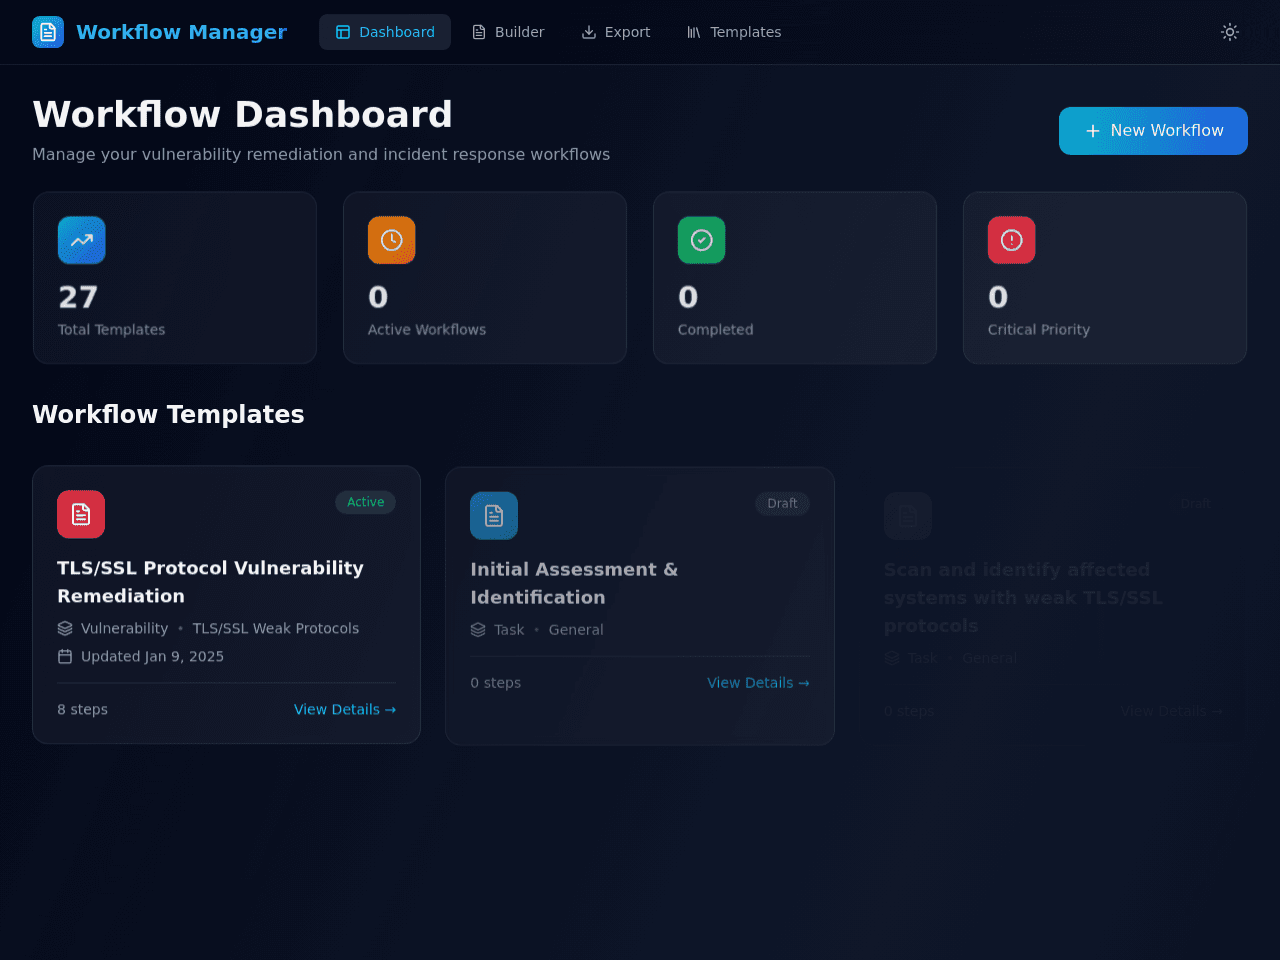The width and height of the screenshot is (1280, 960).
Task: Click the Export tab download icon
Action: [589, 32]
